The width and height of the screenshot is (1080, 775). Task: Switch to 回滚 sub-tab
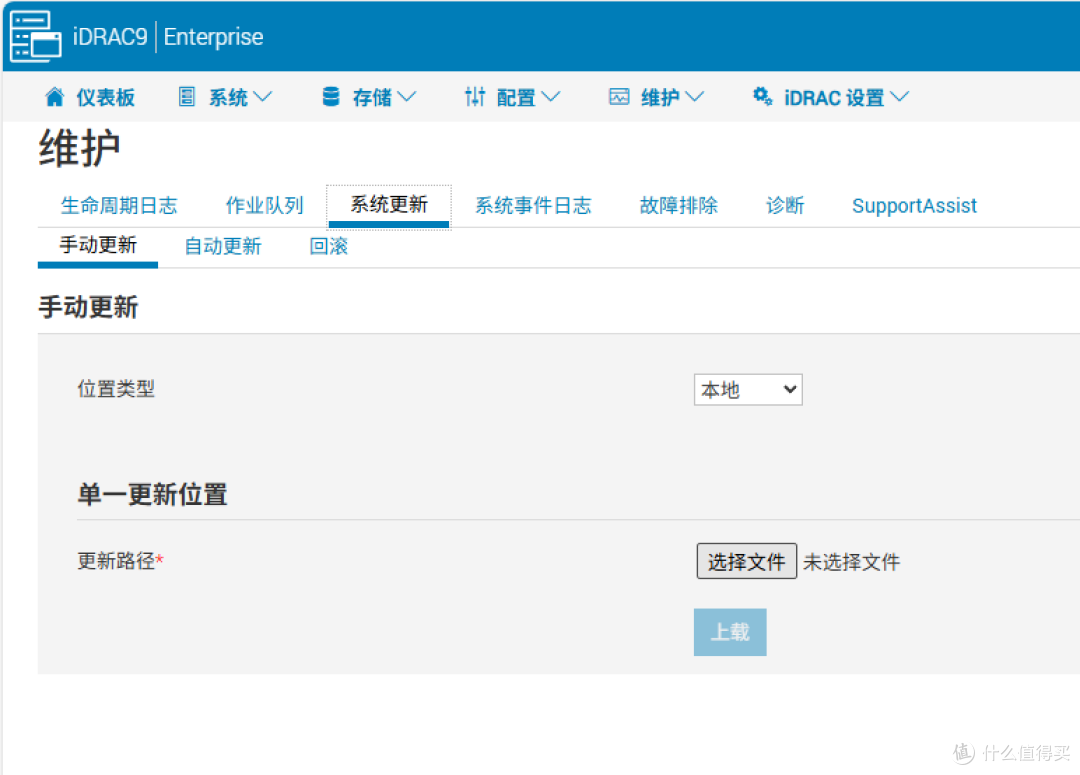click(329, 246)
